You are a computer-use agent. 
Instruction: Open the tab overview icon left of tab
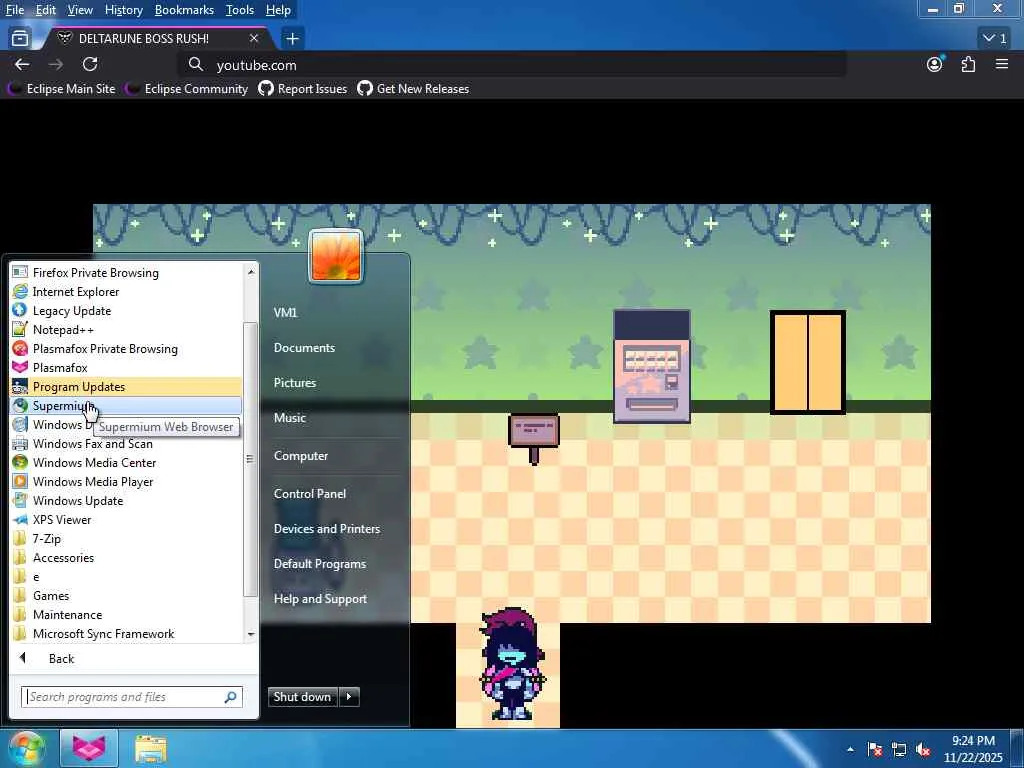[20, 39]
